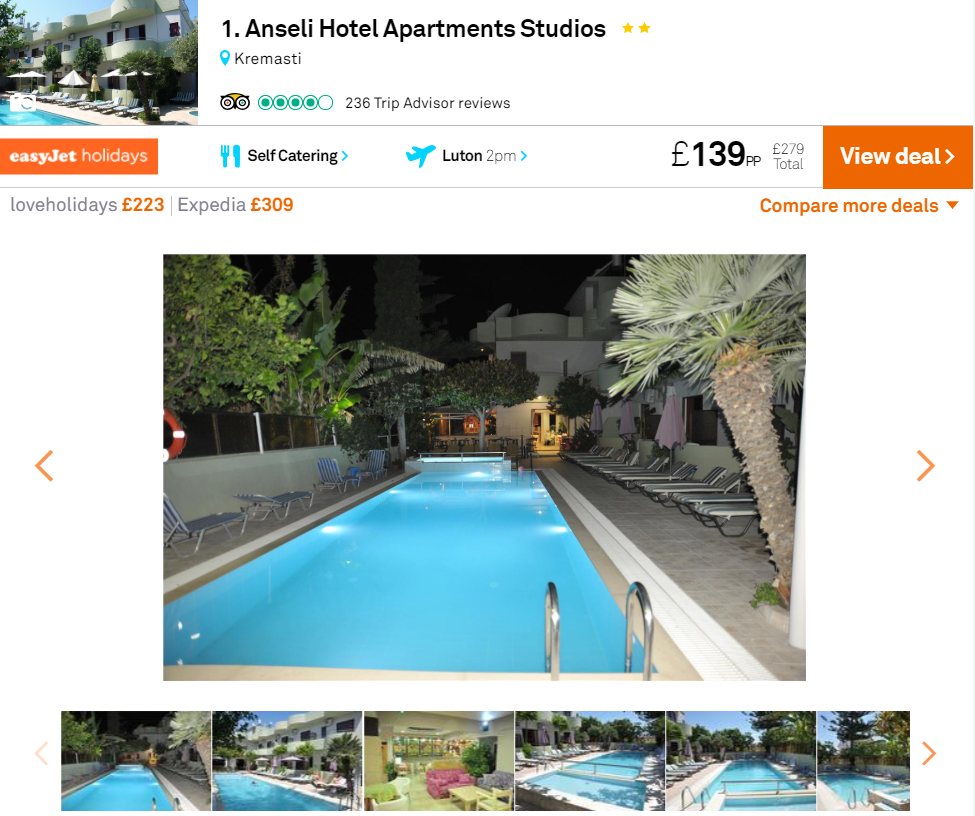975x816 pixels.
Task: Click the fork and knife catering icon
Action: [230, 155]
